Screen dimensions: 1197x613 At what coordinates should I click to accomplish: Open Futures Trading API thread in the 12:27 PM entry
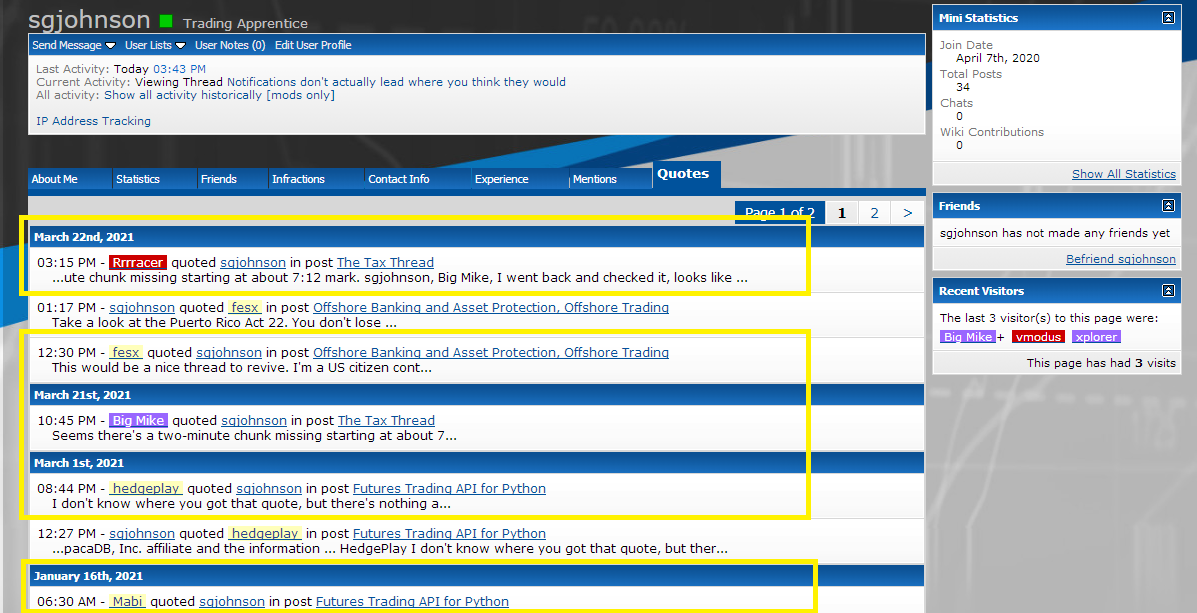click(449, 534)
